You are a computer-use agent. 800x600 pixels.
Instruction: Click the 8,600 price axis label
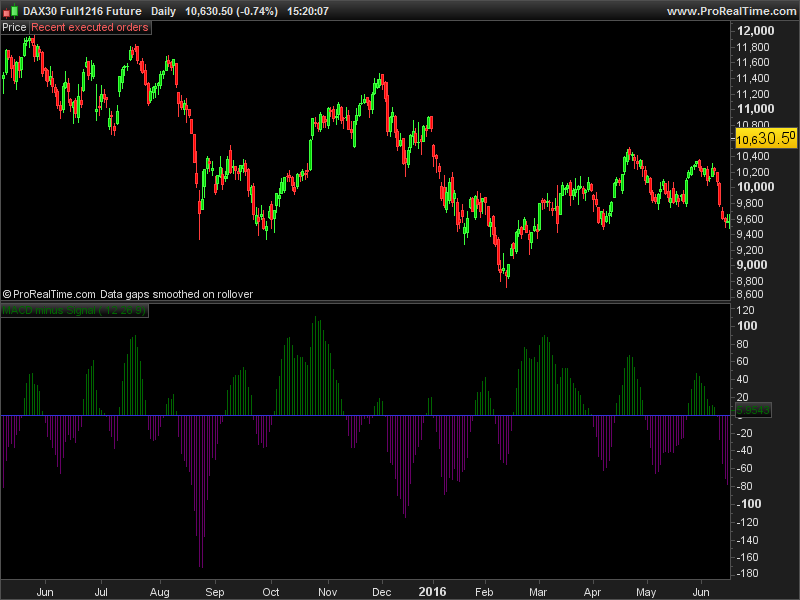coord(749,294)
